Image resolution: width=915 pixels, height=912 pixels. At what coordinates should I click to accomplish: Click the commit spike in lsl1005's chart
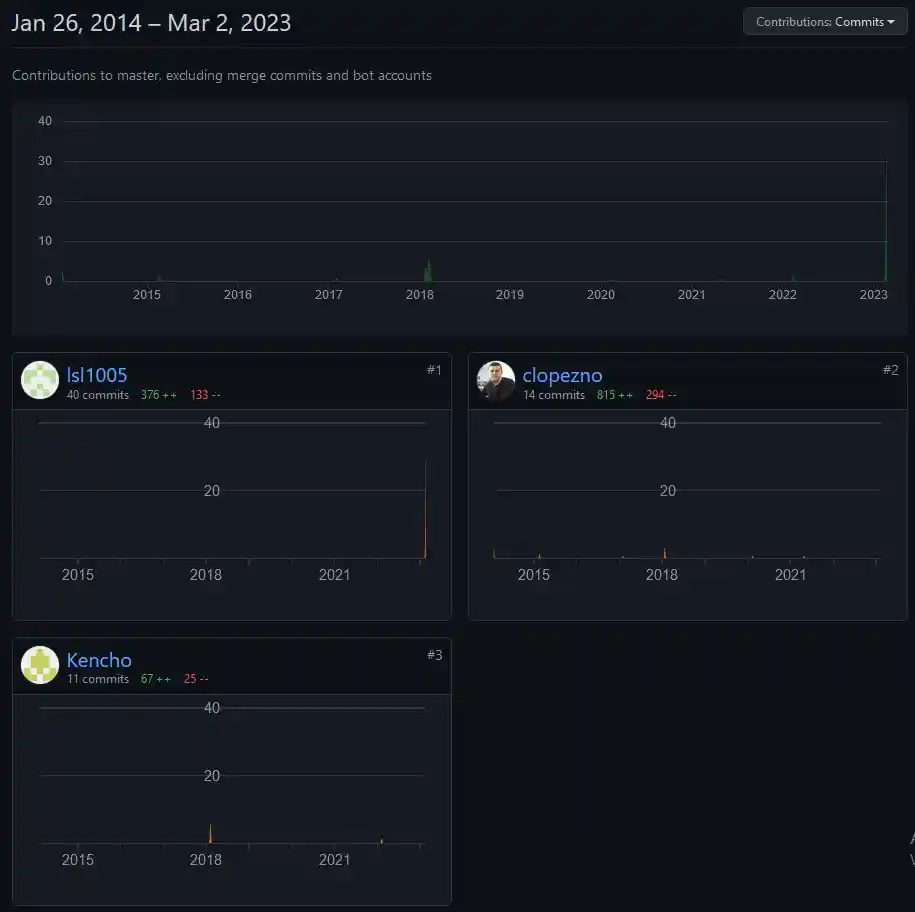pos(425,509)
